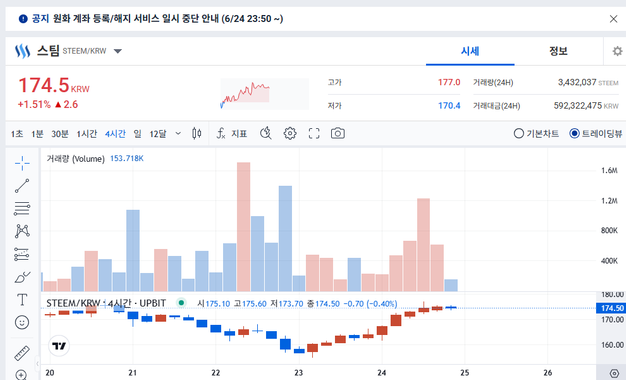Close the 공지 notice banner

pyautogui.click(x=614, y=19)
